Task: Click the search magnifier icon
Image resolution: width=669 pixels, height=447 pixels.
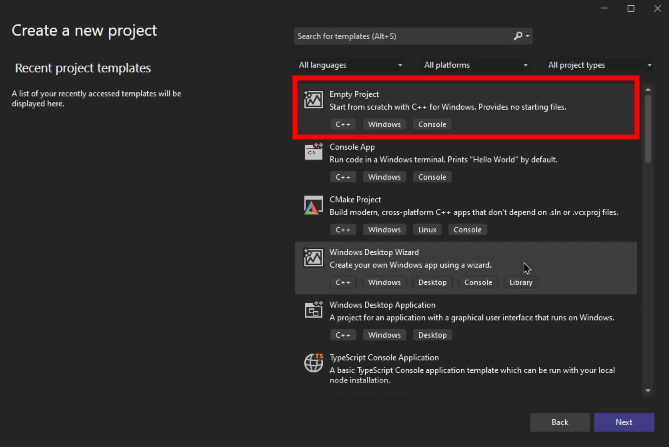Action: (518, 36)
